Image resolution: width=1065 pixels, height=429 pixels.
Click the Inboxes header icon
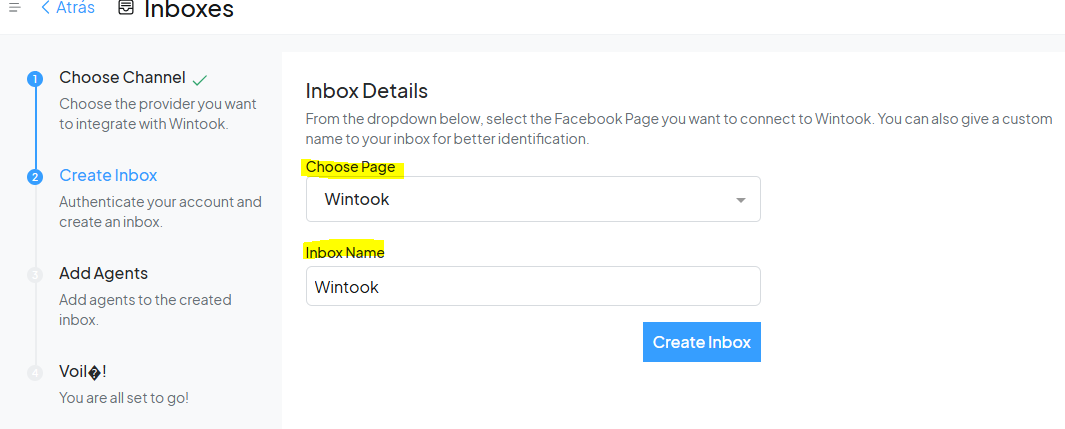126,8
